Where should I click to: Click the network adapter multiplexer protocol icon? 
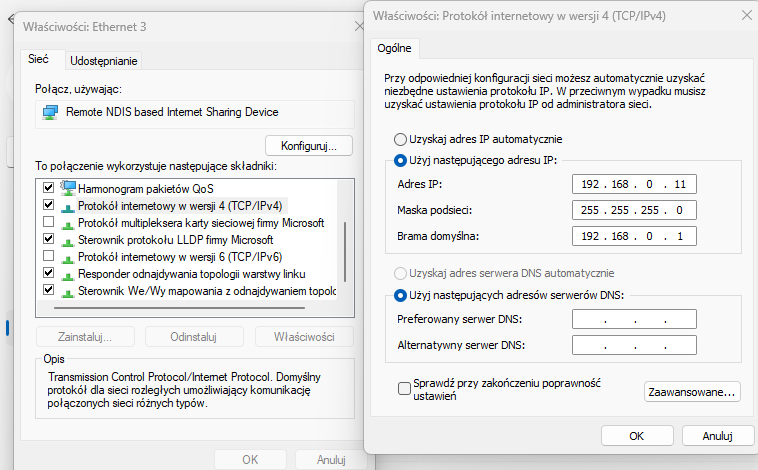[x=68, y=222]
